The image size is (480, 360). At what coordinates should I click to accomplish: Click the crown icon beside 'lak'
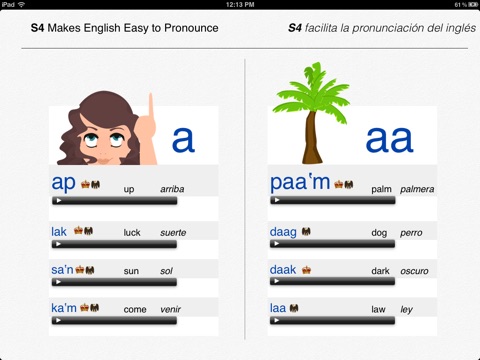pyautogui.click(x=79, y=230)
